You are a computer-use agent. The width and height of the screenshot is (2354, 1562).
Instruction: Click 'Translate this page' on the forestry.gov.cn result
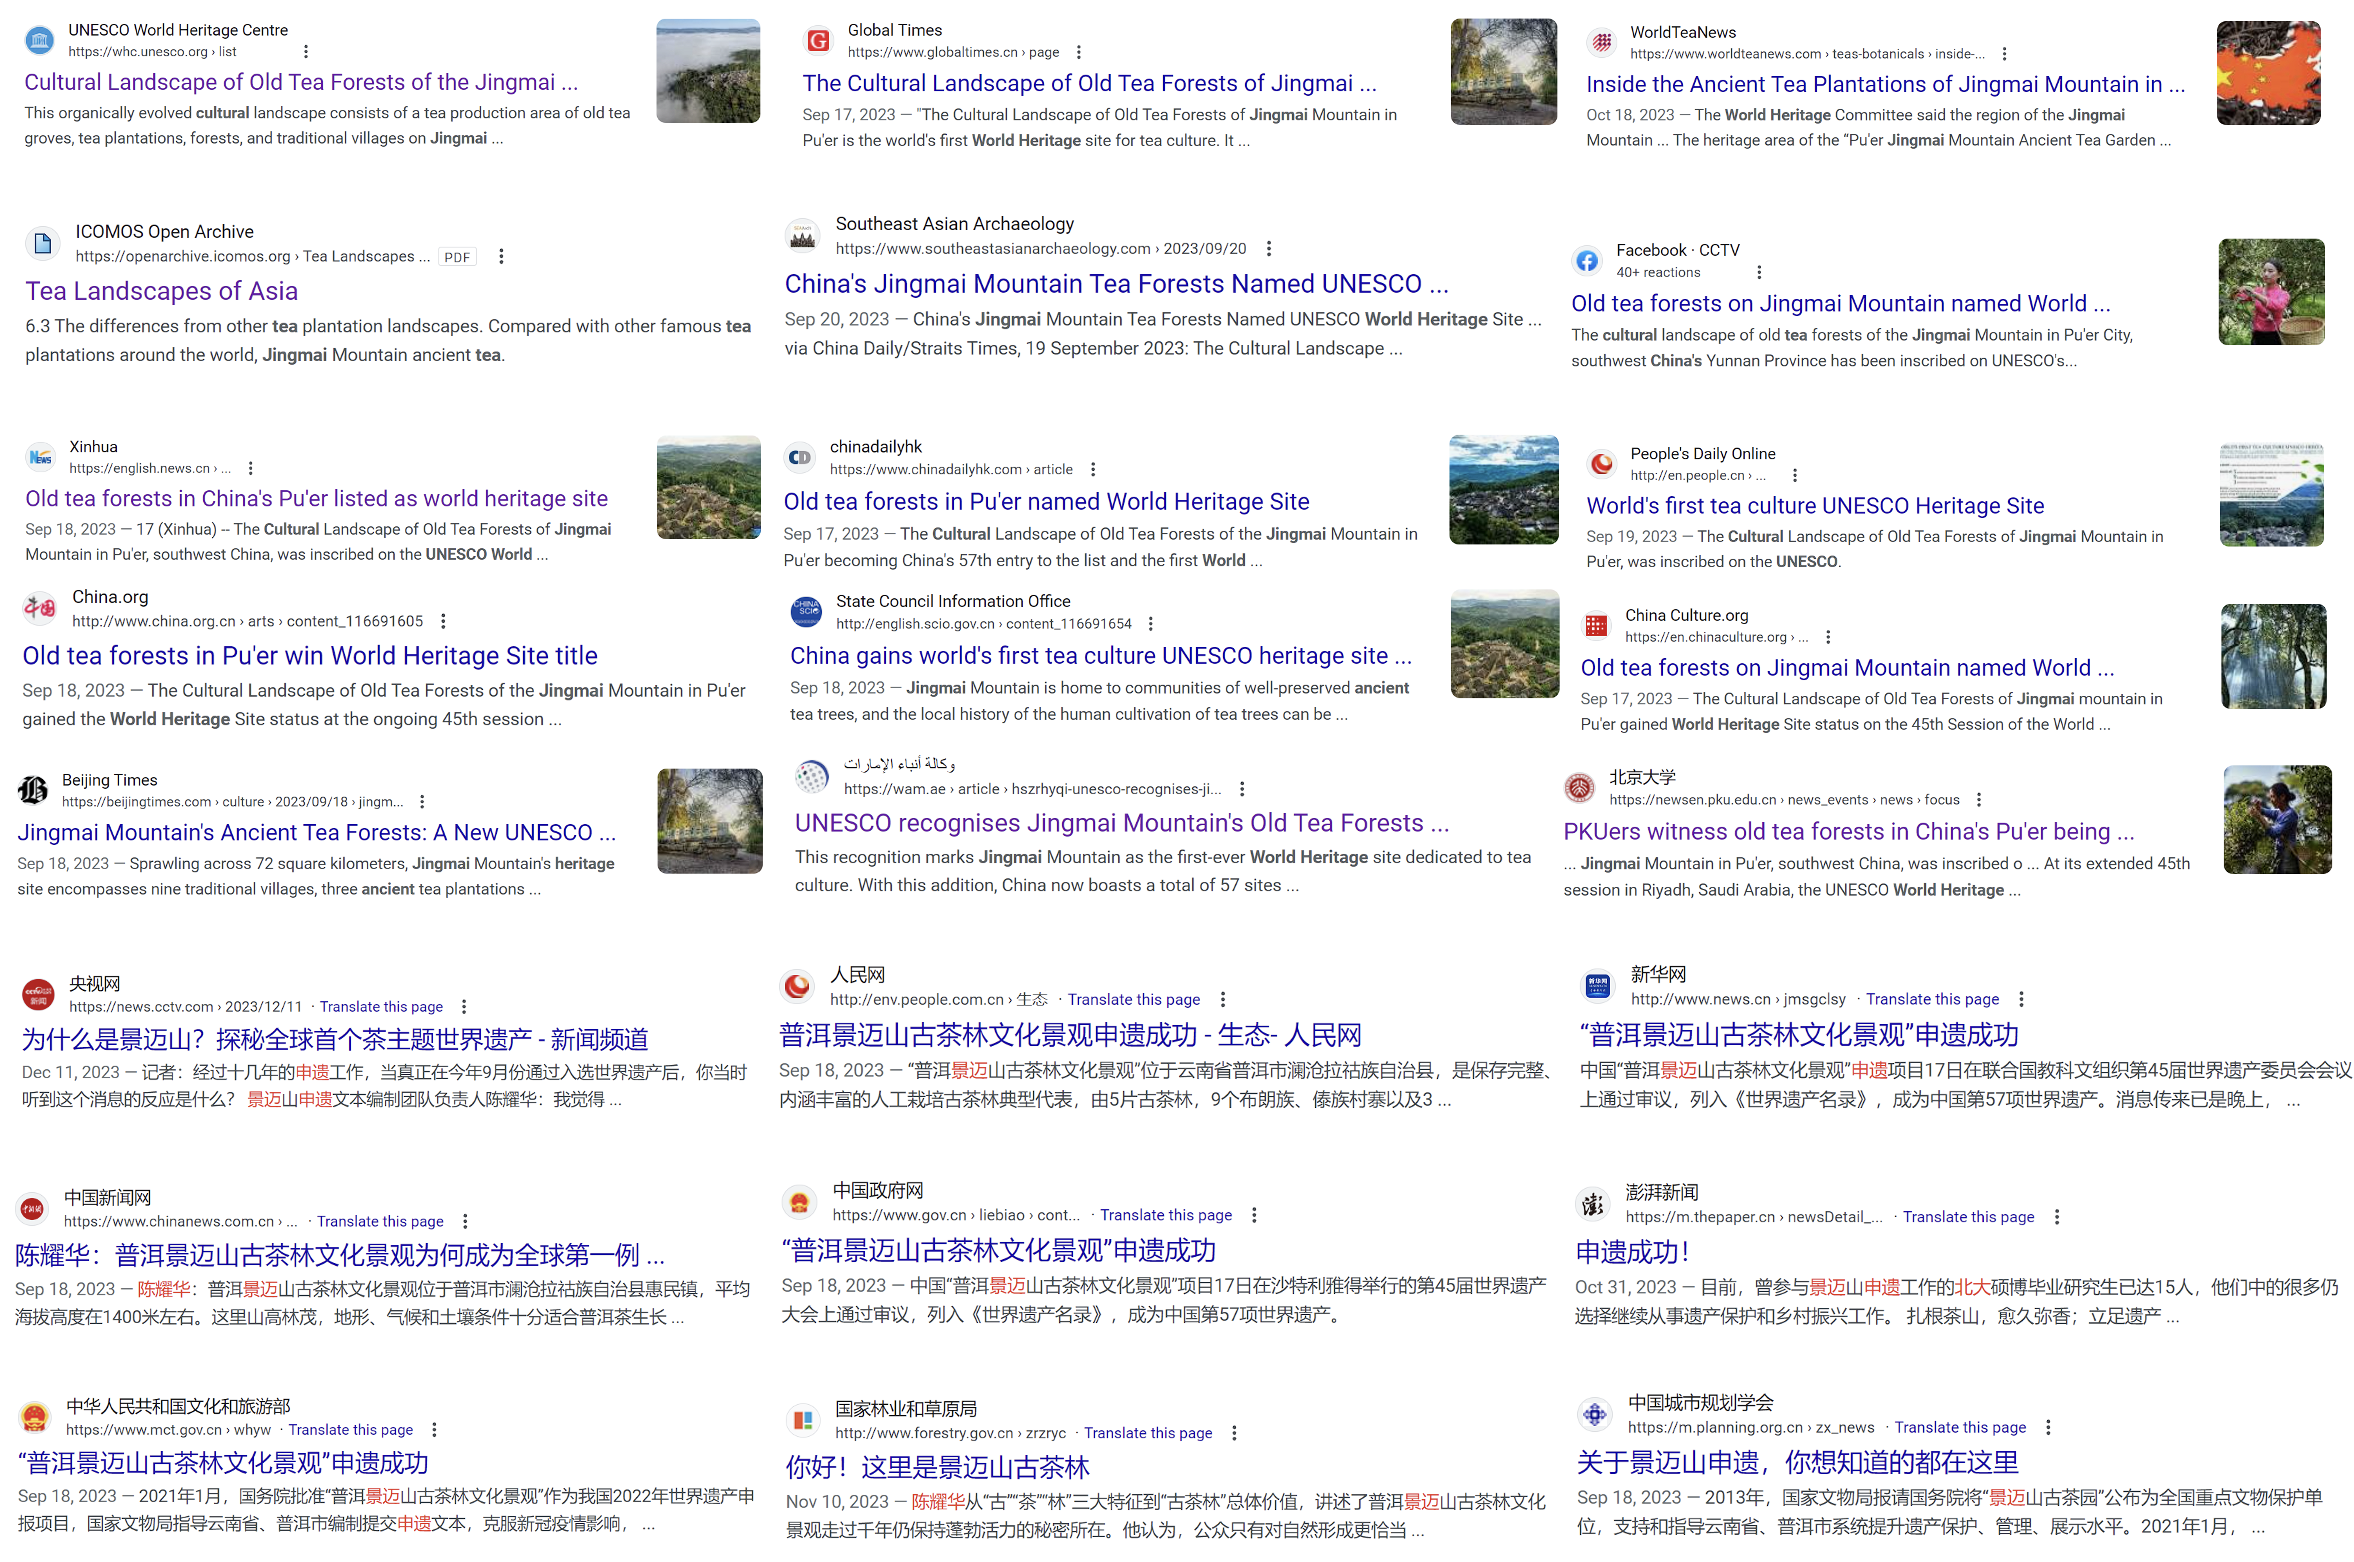[1148, 1433]
